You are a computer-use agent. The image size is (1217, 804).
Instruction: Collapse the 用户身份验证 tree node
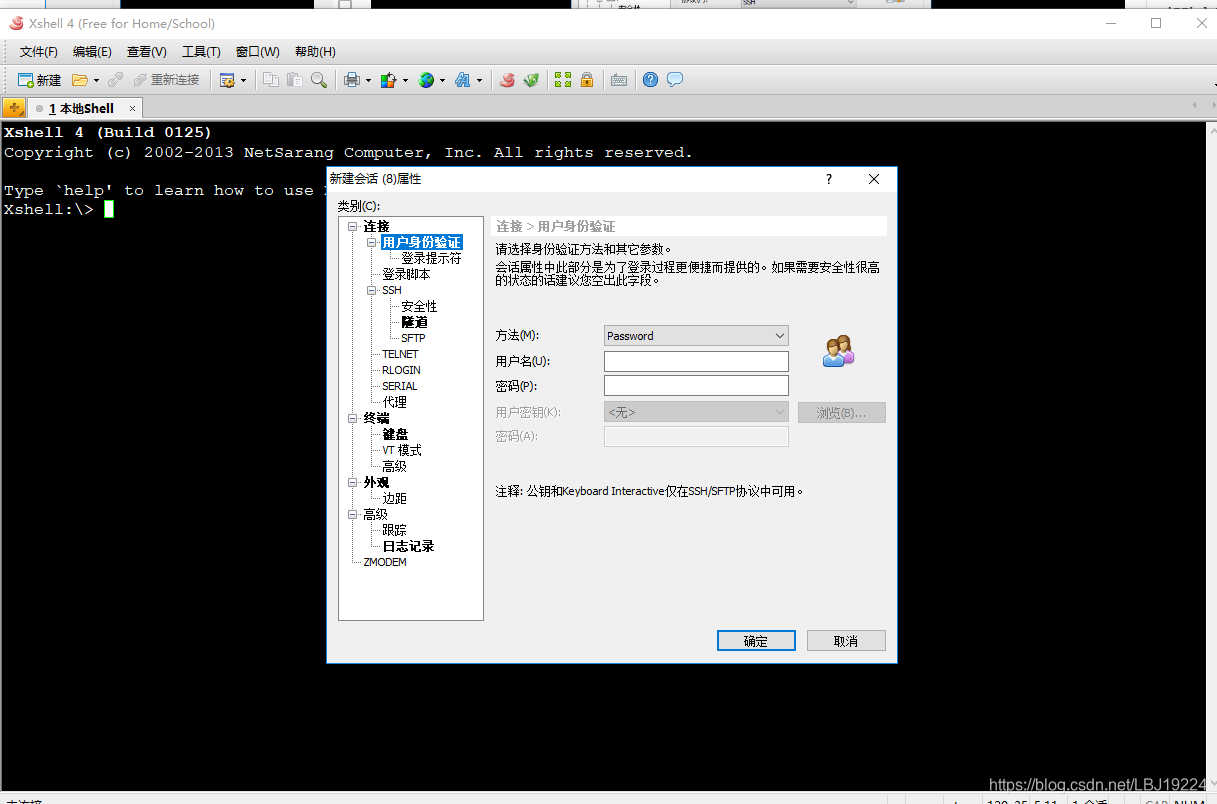[372, 242]
